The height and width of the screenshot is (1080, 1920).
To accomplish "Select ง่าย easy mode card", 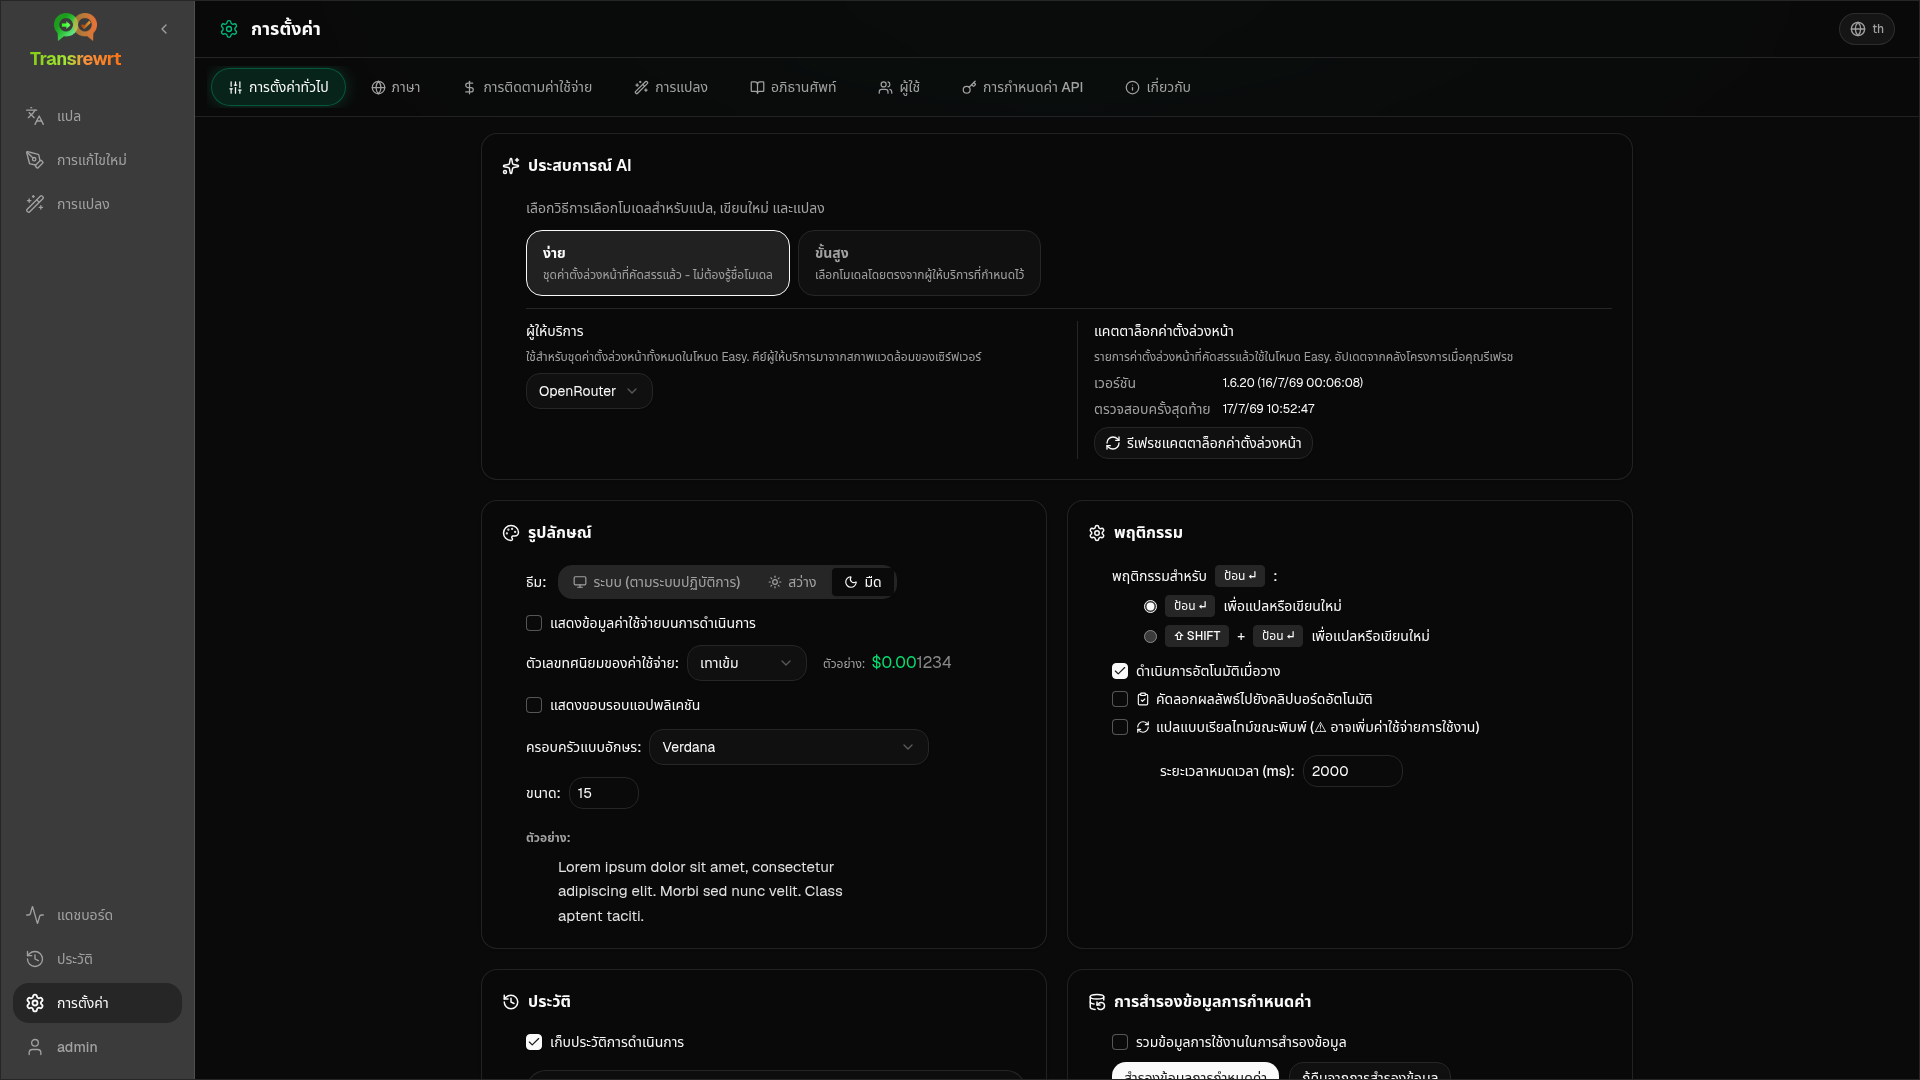I will pyautogui.click(x=658, y=263).
